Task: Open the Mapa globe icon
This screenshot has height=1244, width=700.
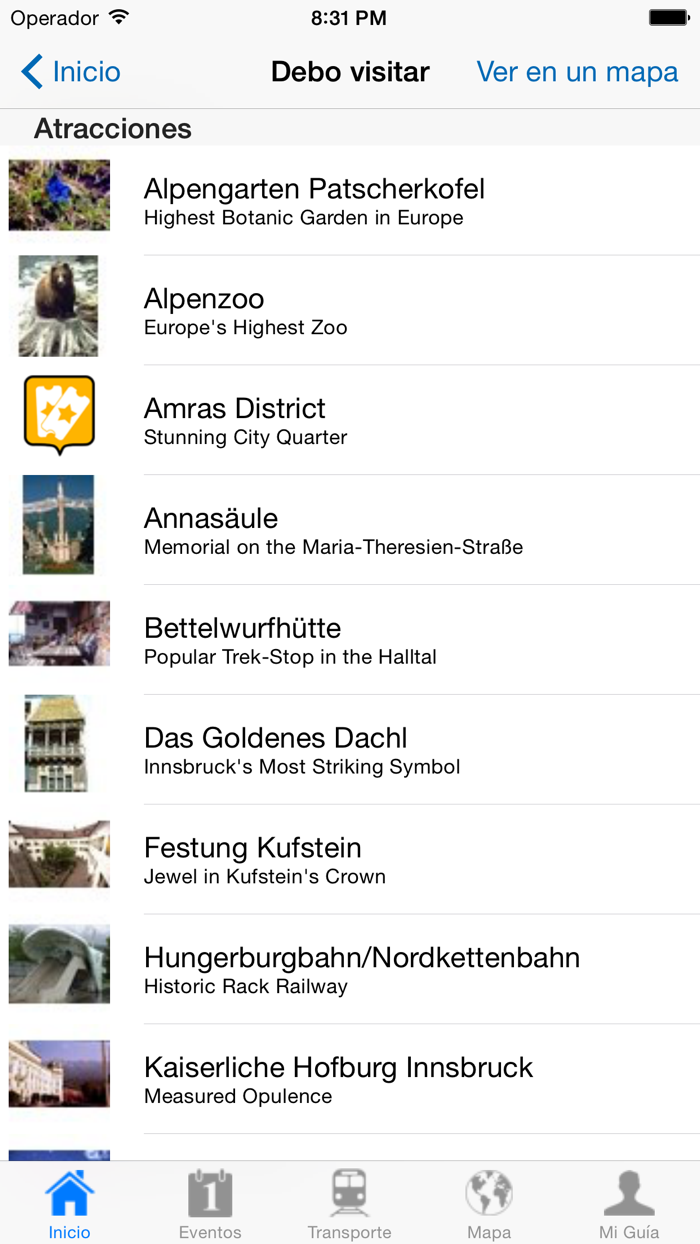Action: pyautogui.click(x=489, y=1190)
